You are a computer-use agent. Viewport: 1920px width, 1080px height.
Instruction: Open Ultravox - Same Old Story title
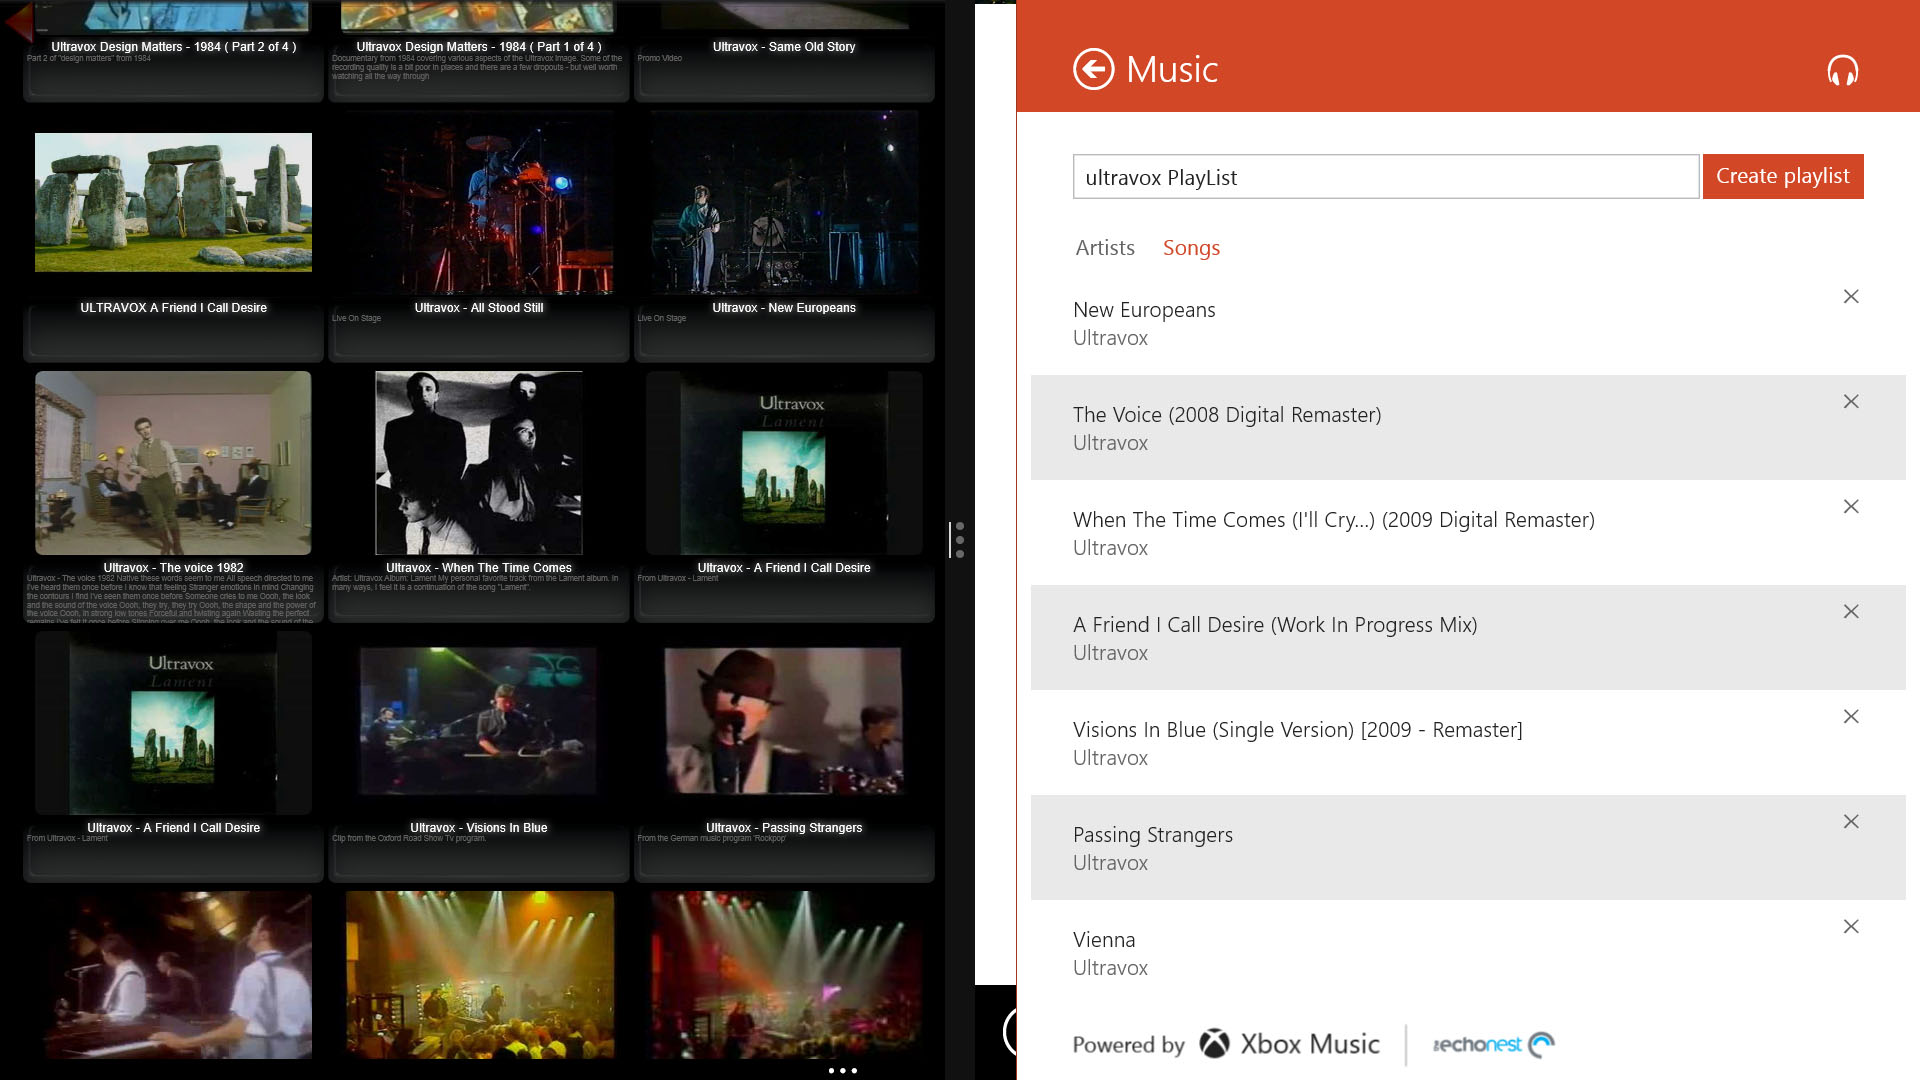click(784, 47)
